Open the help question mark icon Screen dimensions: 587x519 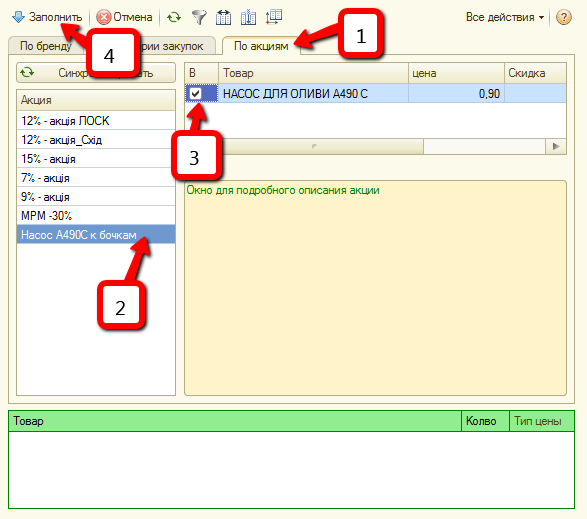point(563,17)
